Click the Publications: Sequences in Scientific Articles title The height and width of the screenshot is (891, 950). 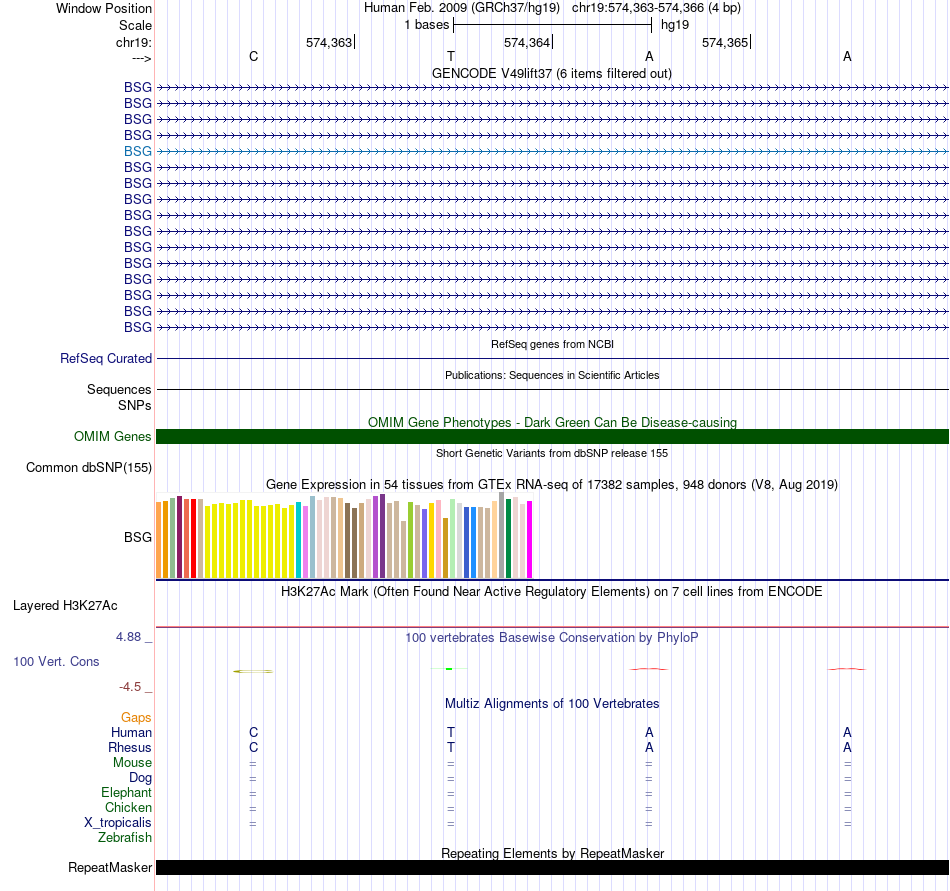coord(552,375)
